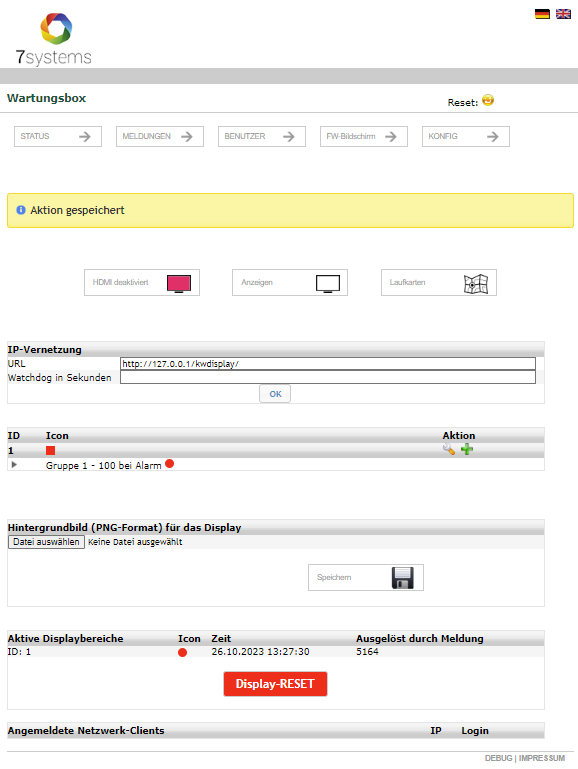The height and width of the screenshot is (769, 578).
Task: Click Datei auswählen file button
Action: click(x=46, y=542)
